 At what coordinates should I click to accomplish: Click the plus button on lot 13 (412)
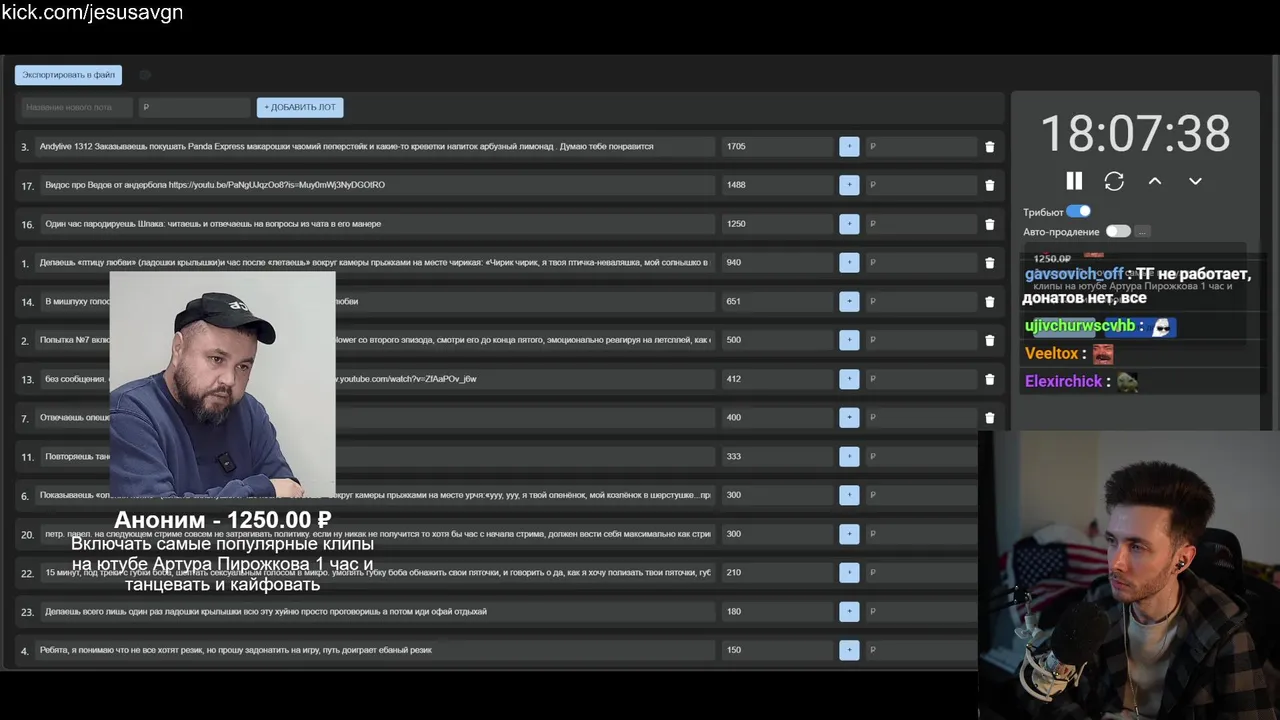coord(849,379)
